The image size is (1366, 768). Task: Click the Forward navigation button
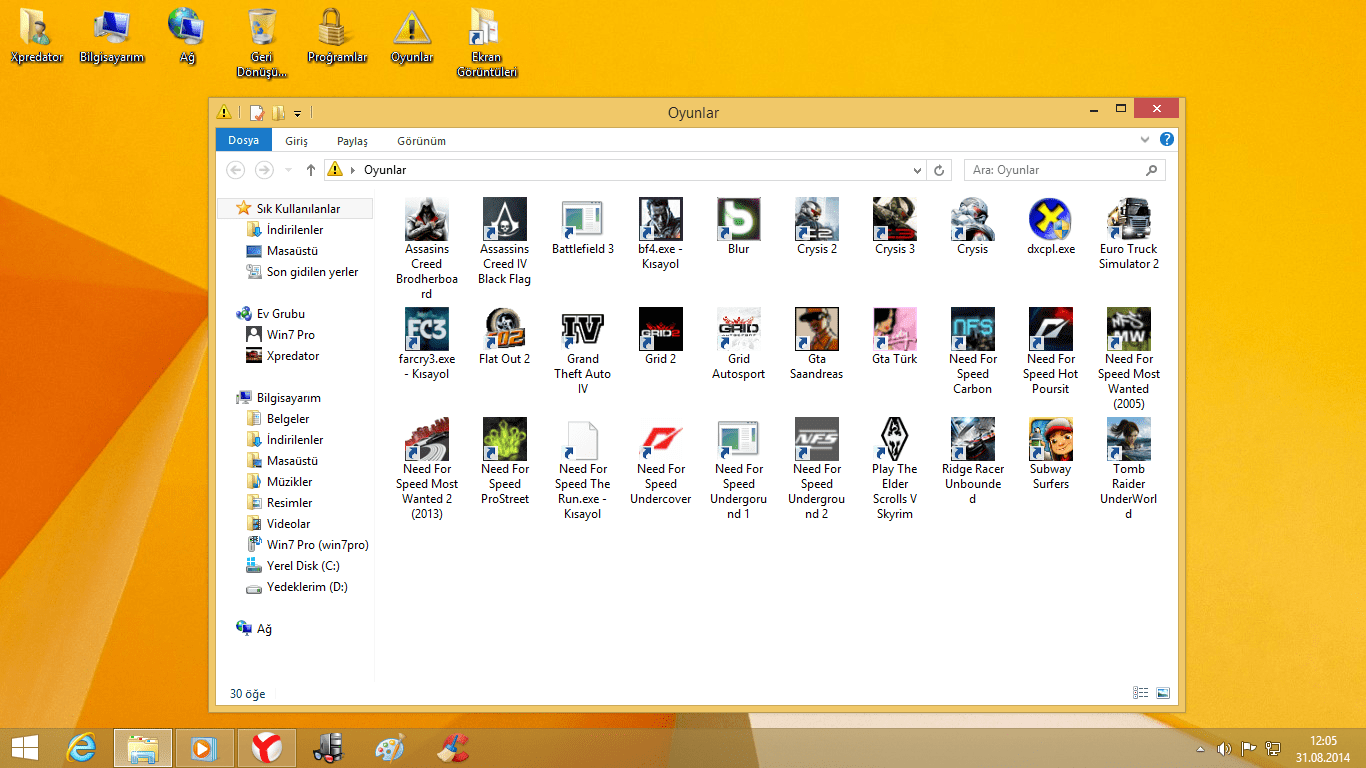point(264,170)
